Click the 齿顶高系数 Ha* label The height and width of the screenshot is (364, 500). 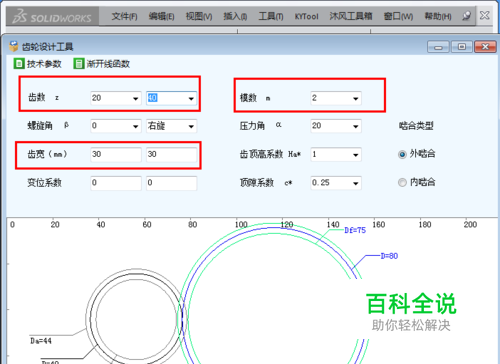(x=270, y=154)
